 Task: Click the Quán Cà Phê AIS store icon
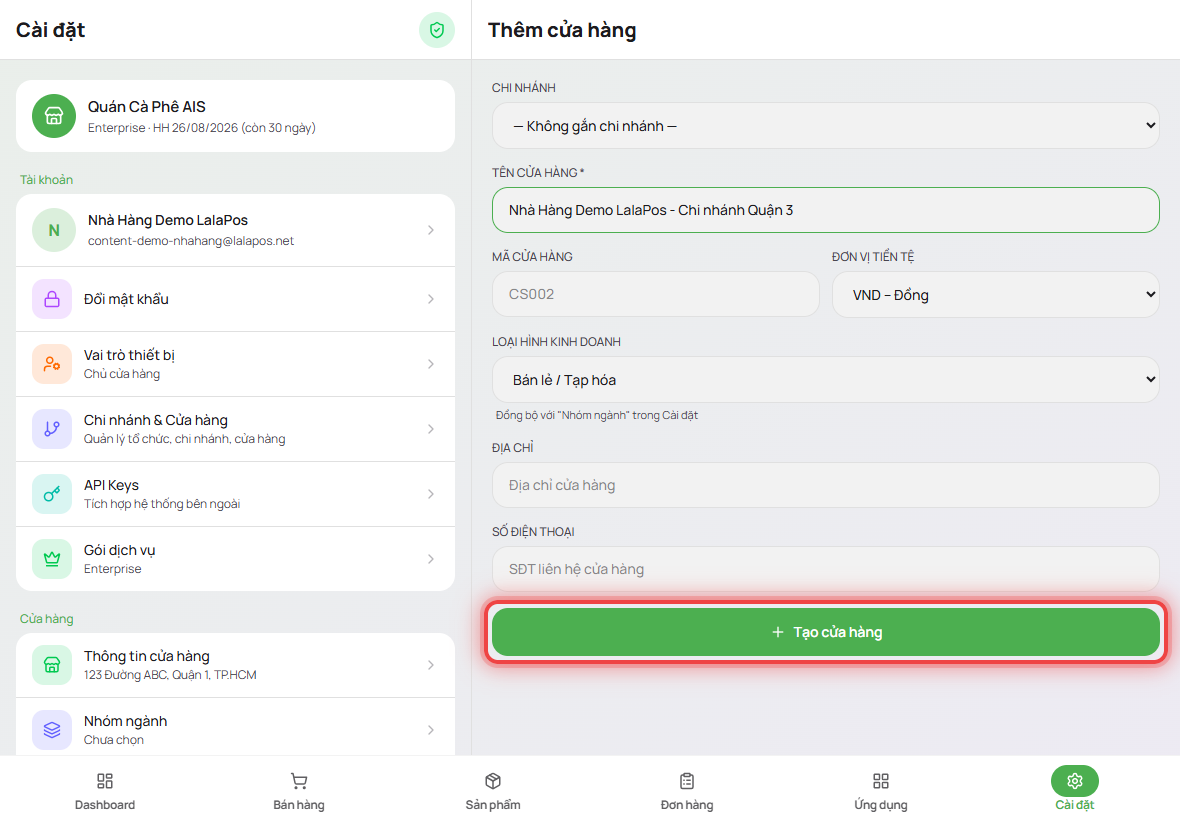point(53,116)
